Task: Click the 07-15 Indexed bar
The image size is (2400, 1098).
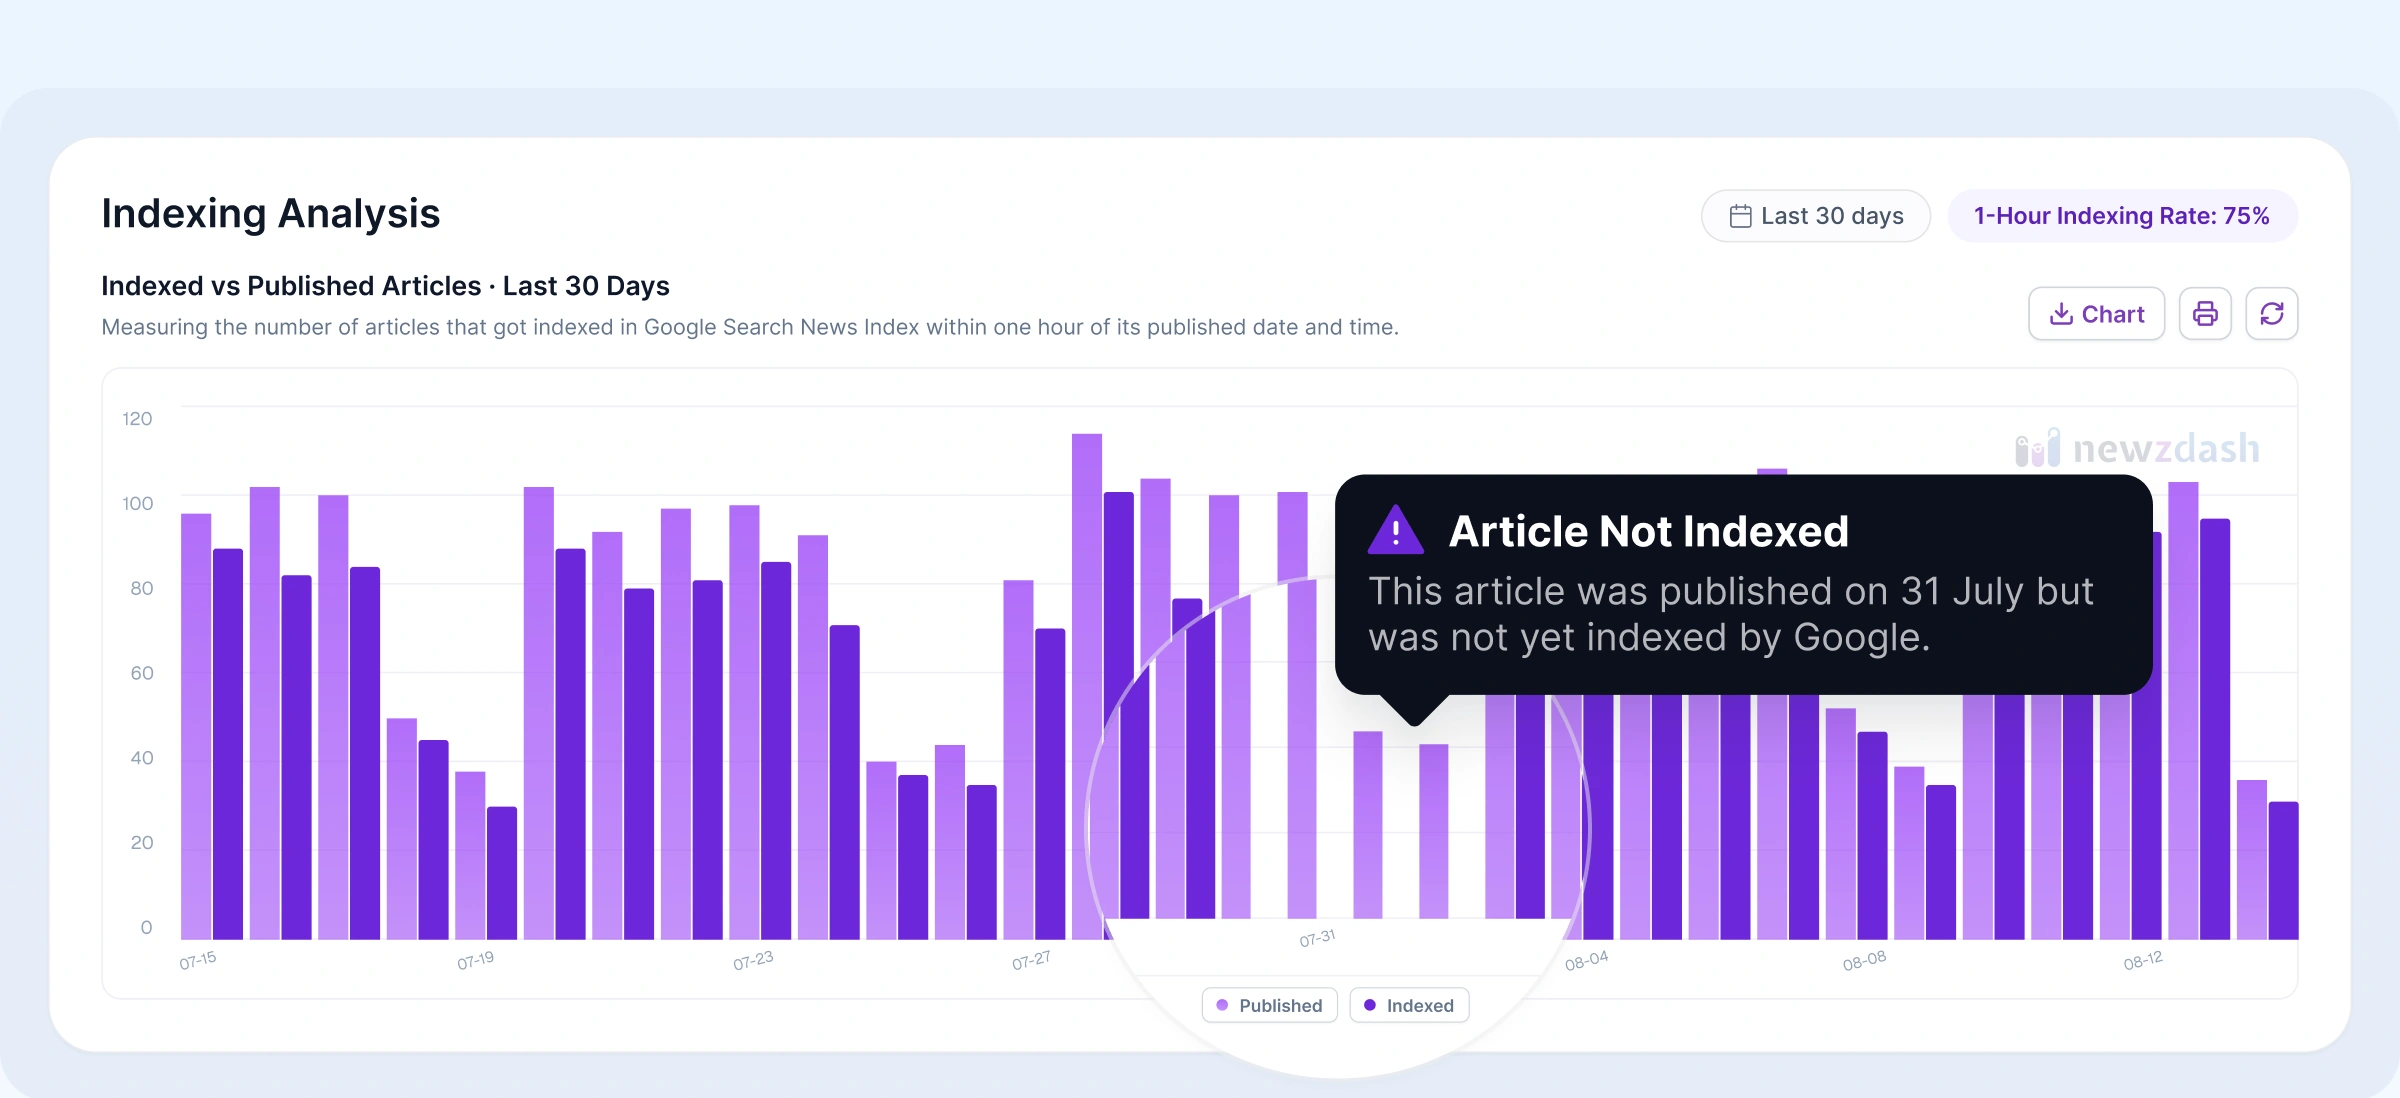Action: pos(228,744)
